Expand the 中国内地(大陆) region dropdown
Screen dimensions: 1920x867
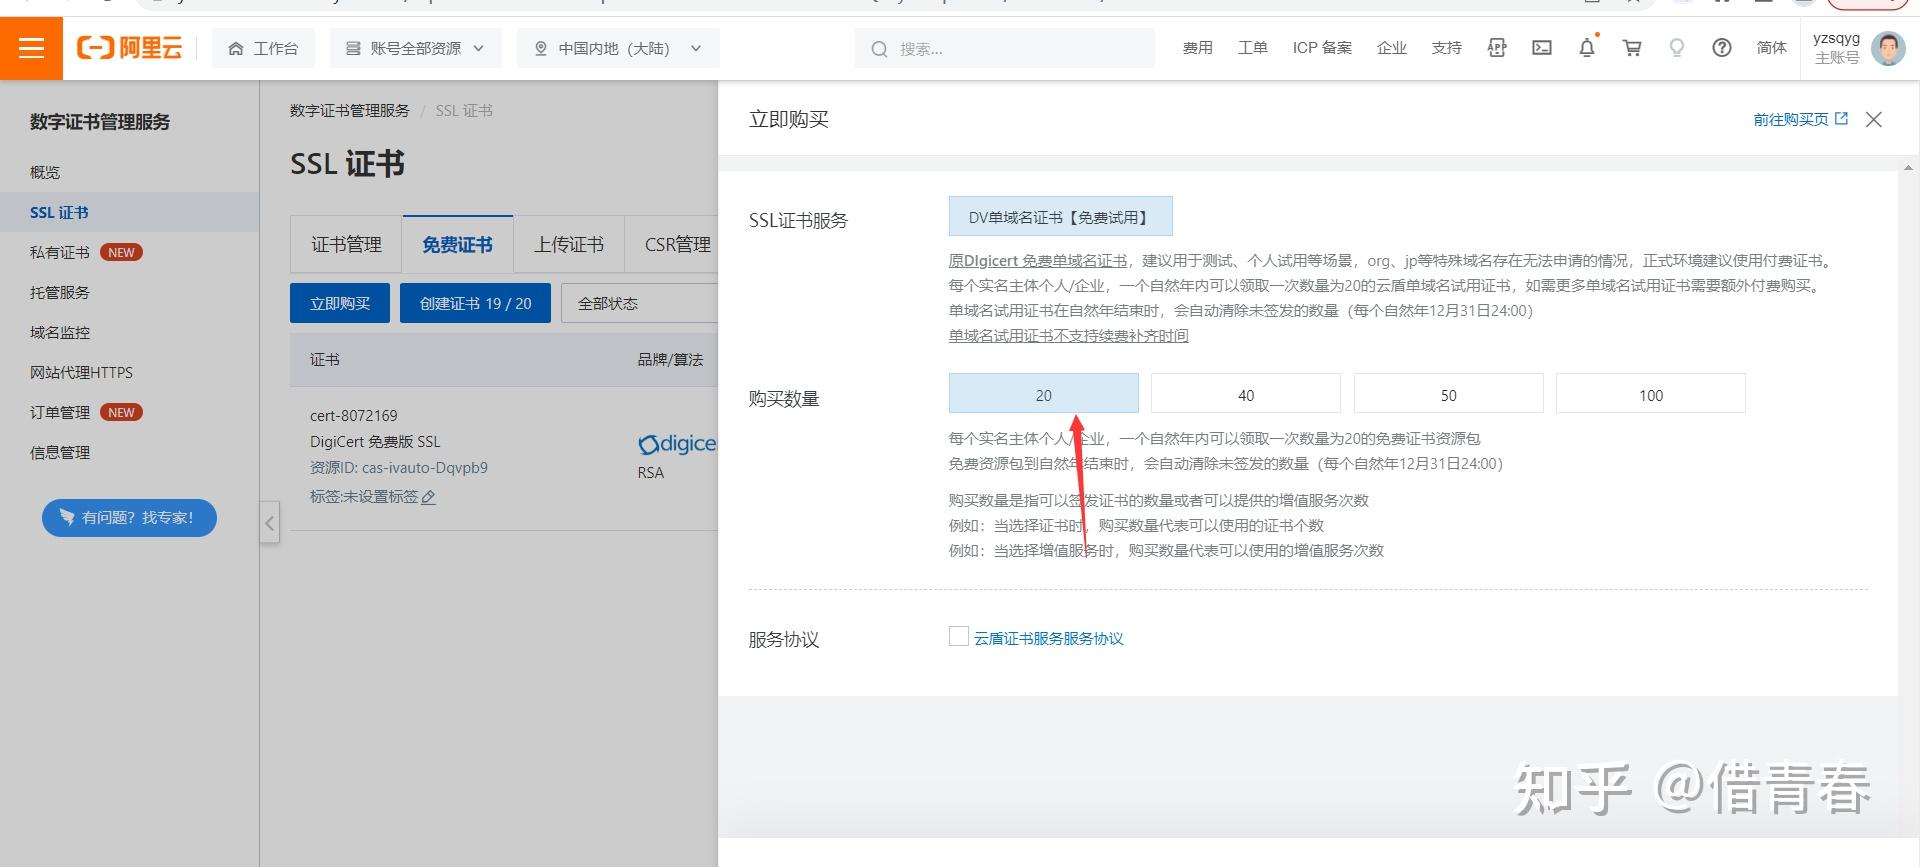point(618,48)
